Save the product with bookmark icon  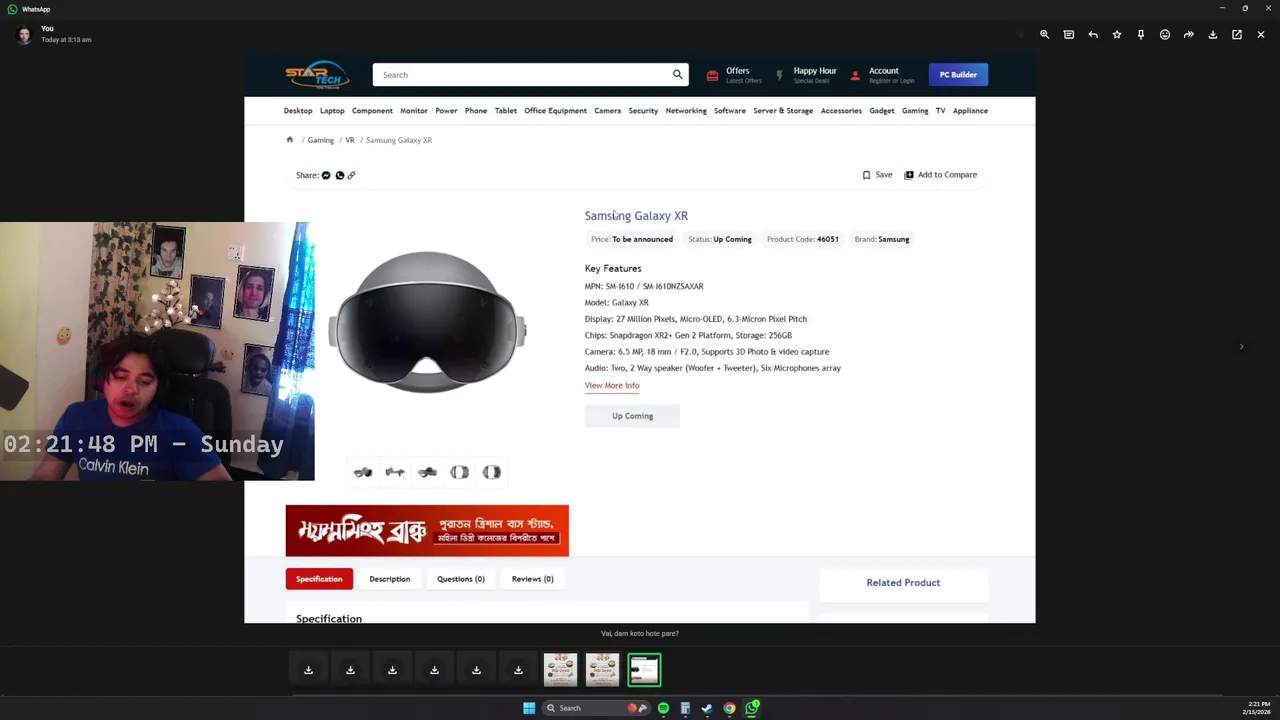coord(877,175)
